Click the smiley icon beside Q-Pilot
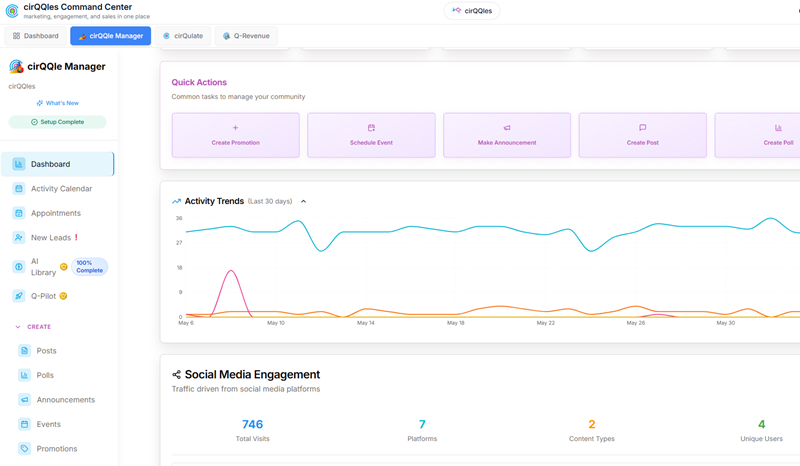 pyautogui.click(x=63, y=296)
